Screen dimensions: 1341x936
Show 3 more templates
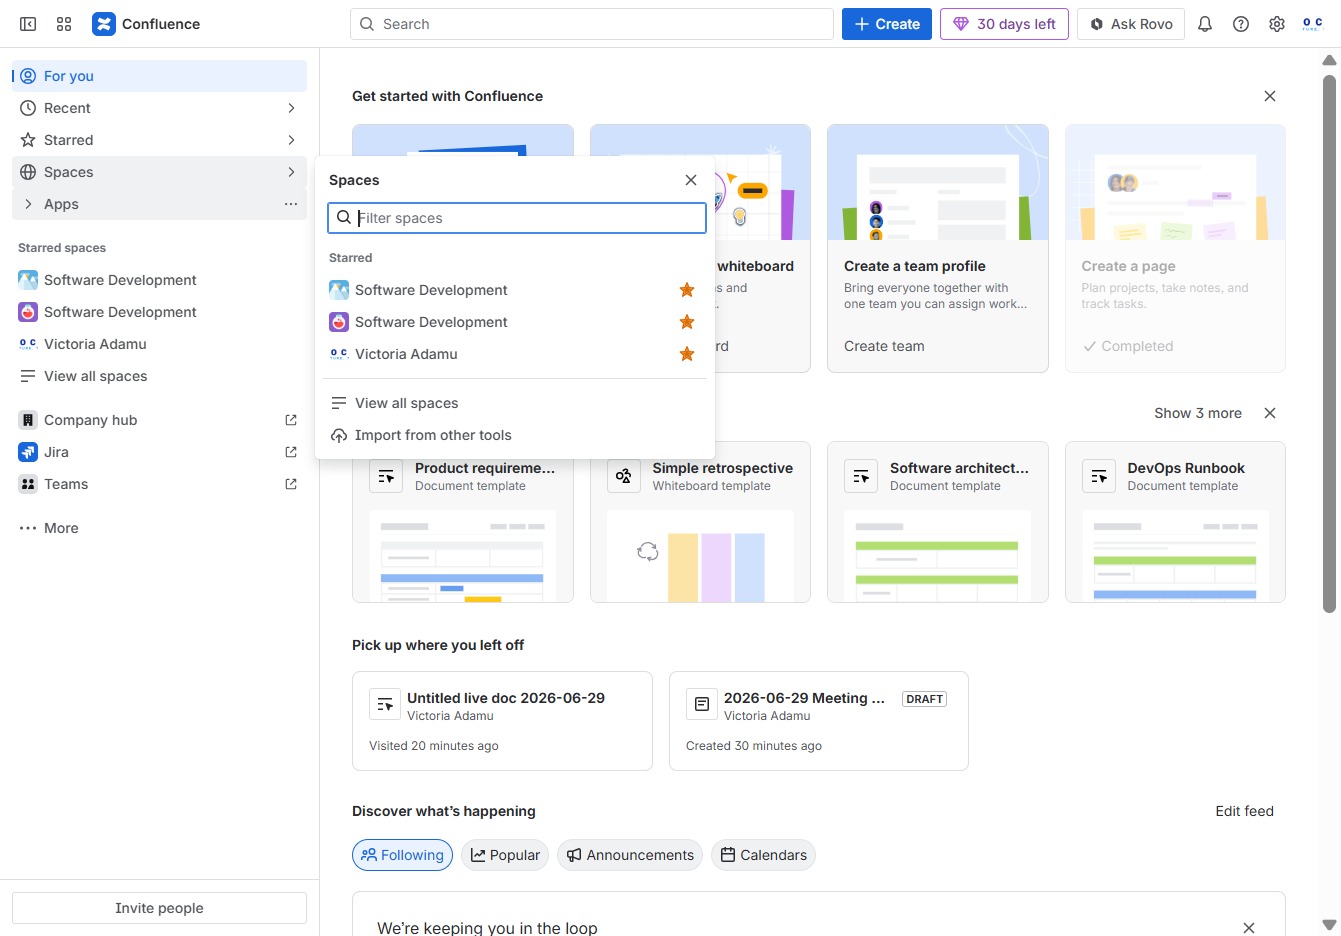1198,413
